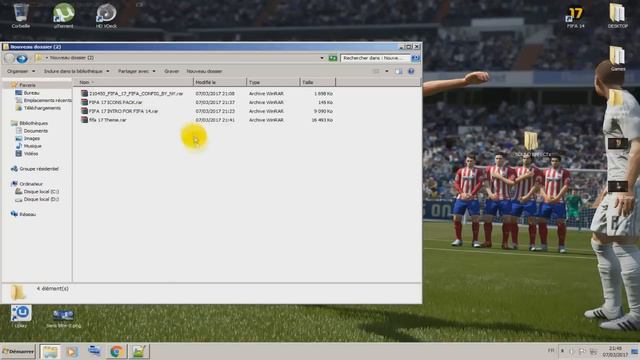Open Google Chrome from the taskbar
This screenshot has height=360, width=640.
pos(116,351)
